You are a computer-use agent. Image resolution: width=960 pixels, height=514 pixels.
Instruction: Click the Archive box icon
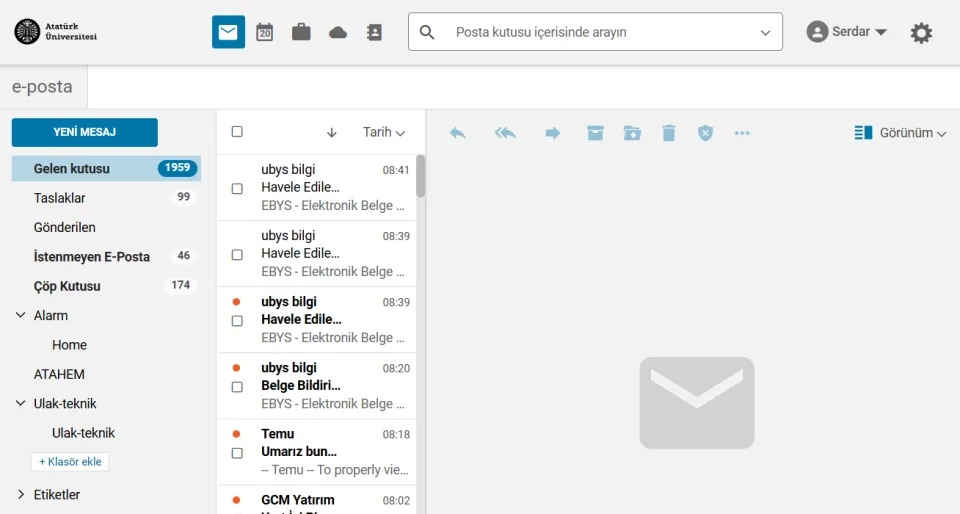595,133
